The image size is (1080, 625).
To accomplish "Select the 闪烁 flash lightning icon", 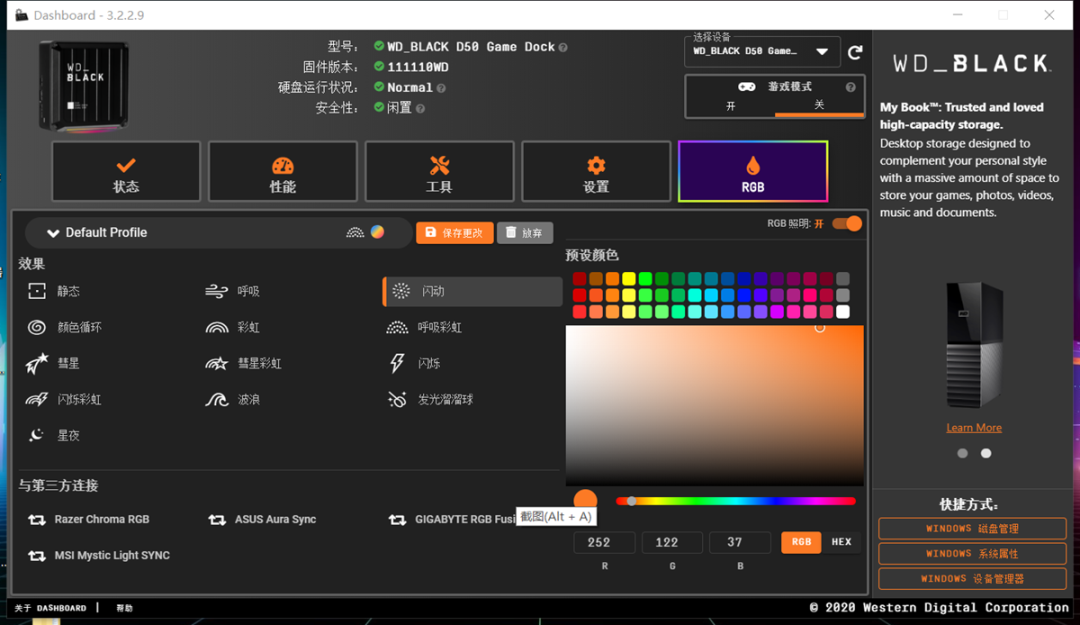I will (x=397, y=363).
